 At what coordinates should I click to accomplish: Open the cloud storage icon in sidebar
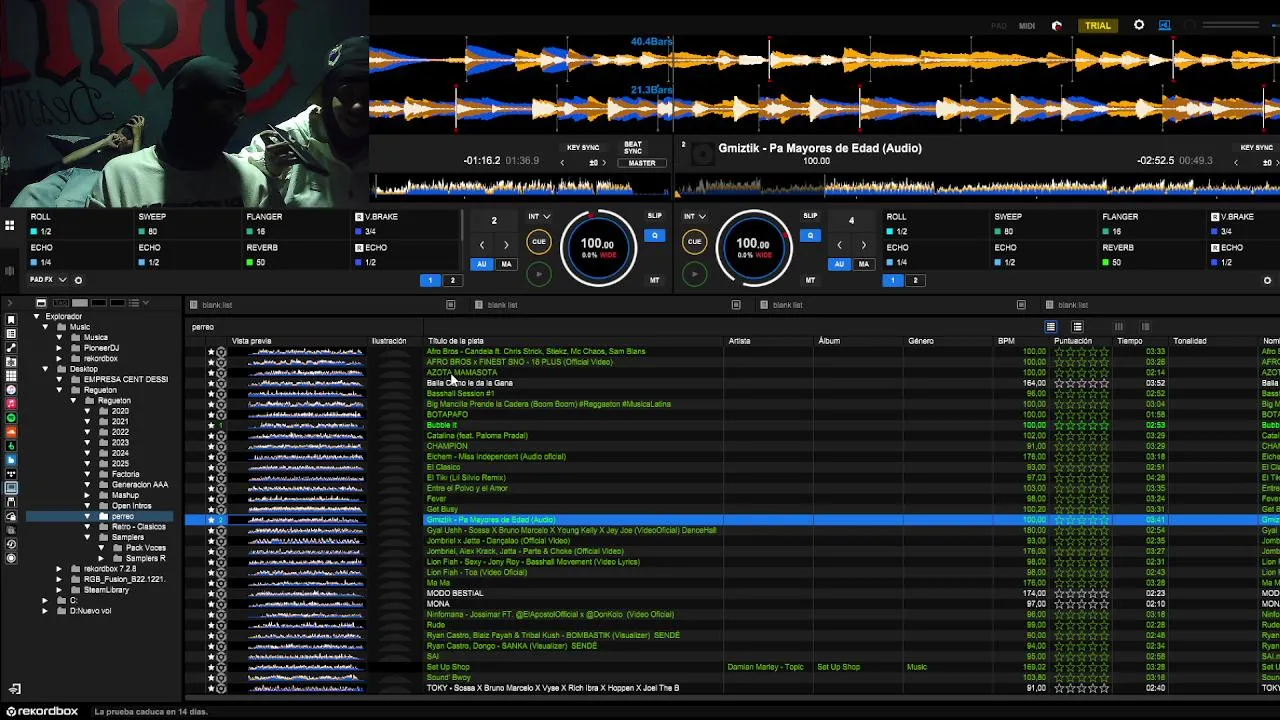[x=11, y=516]
